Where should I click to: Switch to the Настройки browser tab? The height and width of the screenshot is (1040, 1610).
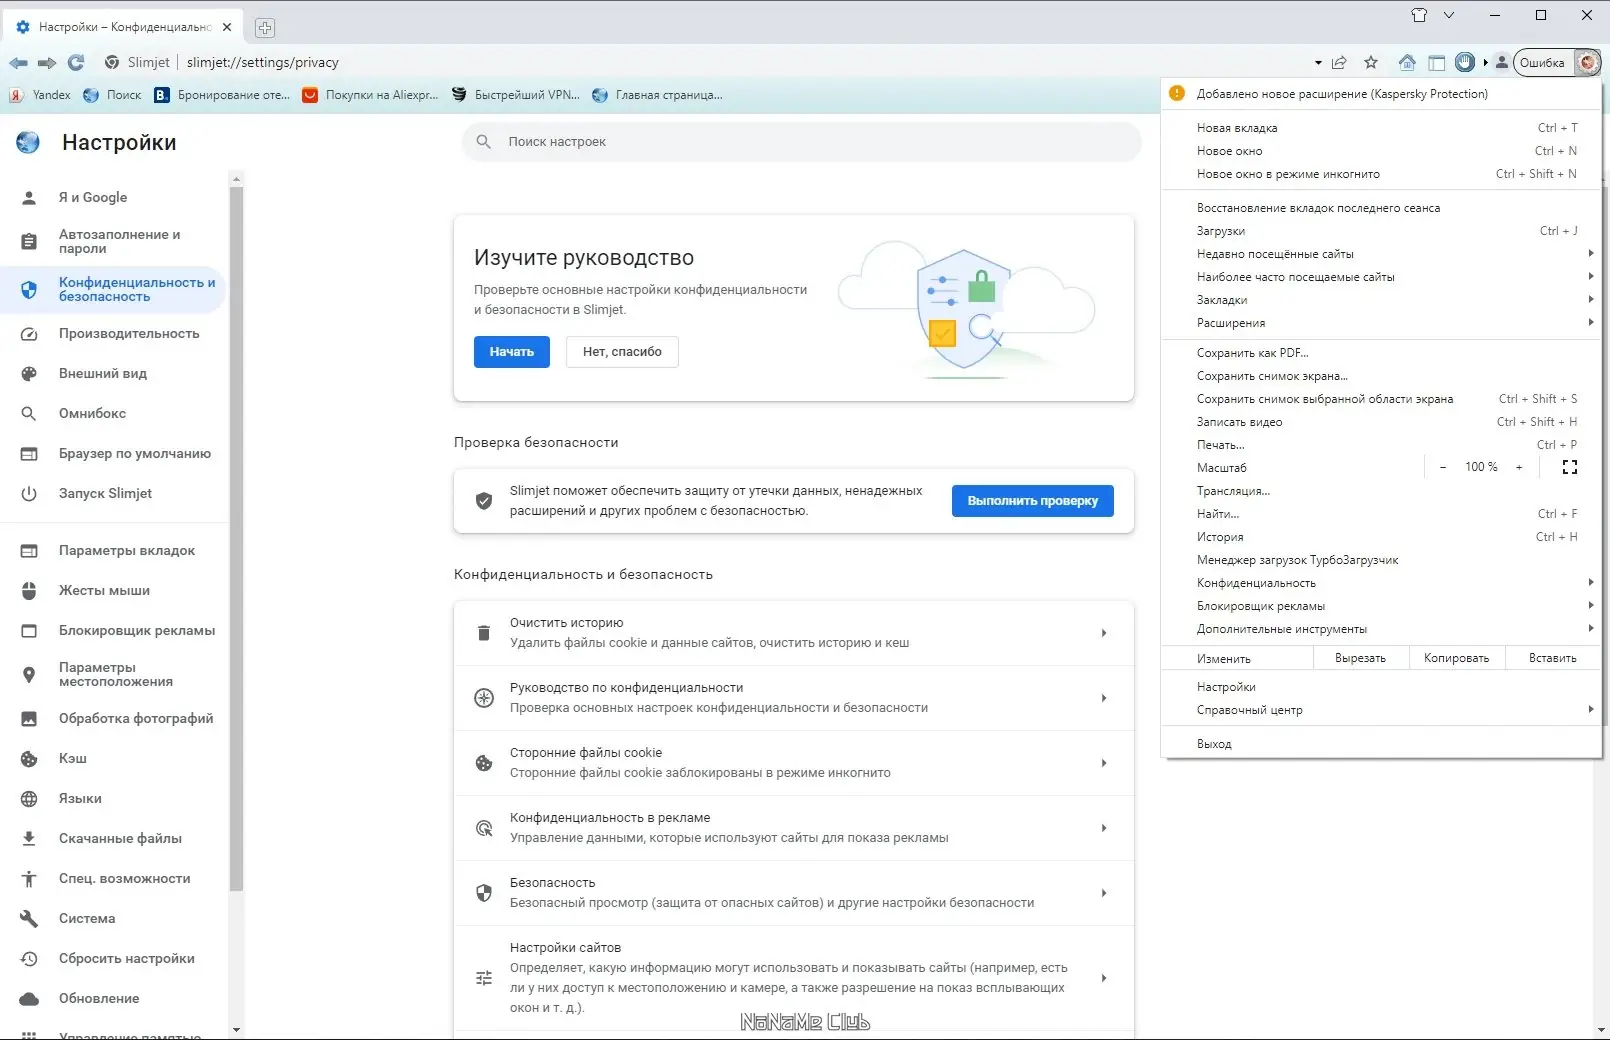click(x=113, y=27)
